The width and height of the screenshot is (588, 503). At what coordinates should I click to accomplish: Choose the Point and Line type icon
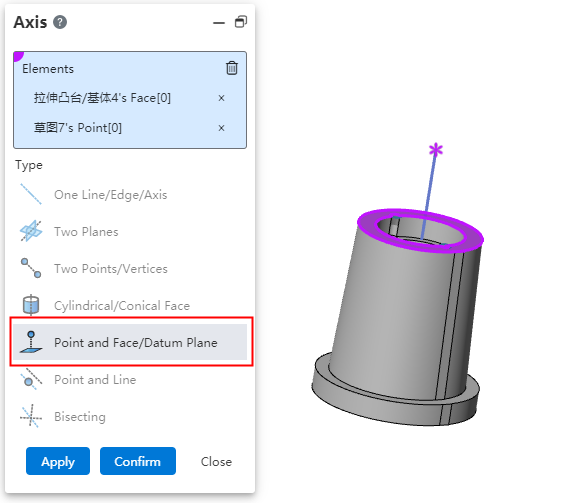(31, 379)
